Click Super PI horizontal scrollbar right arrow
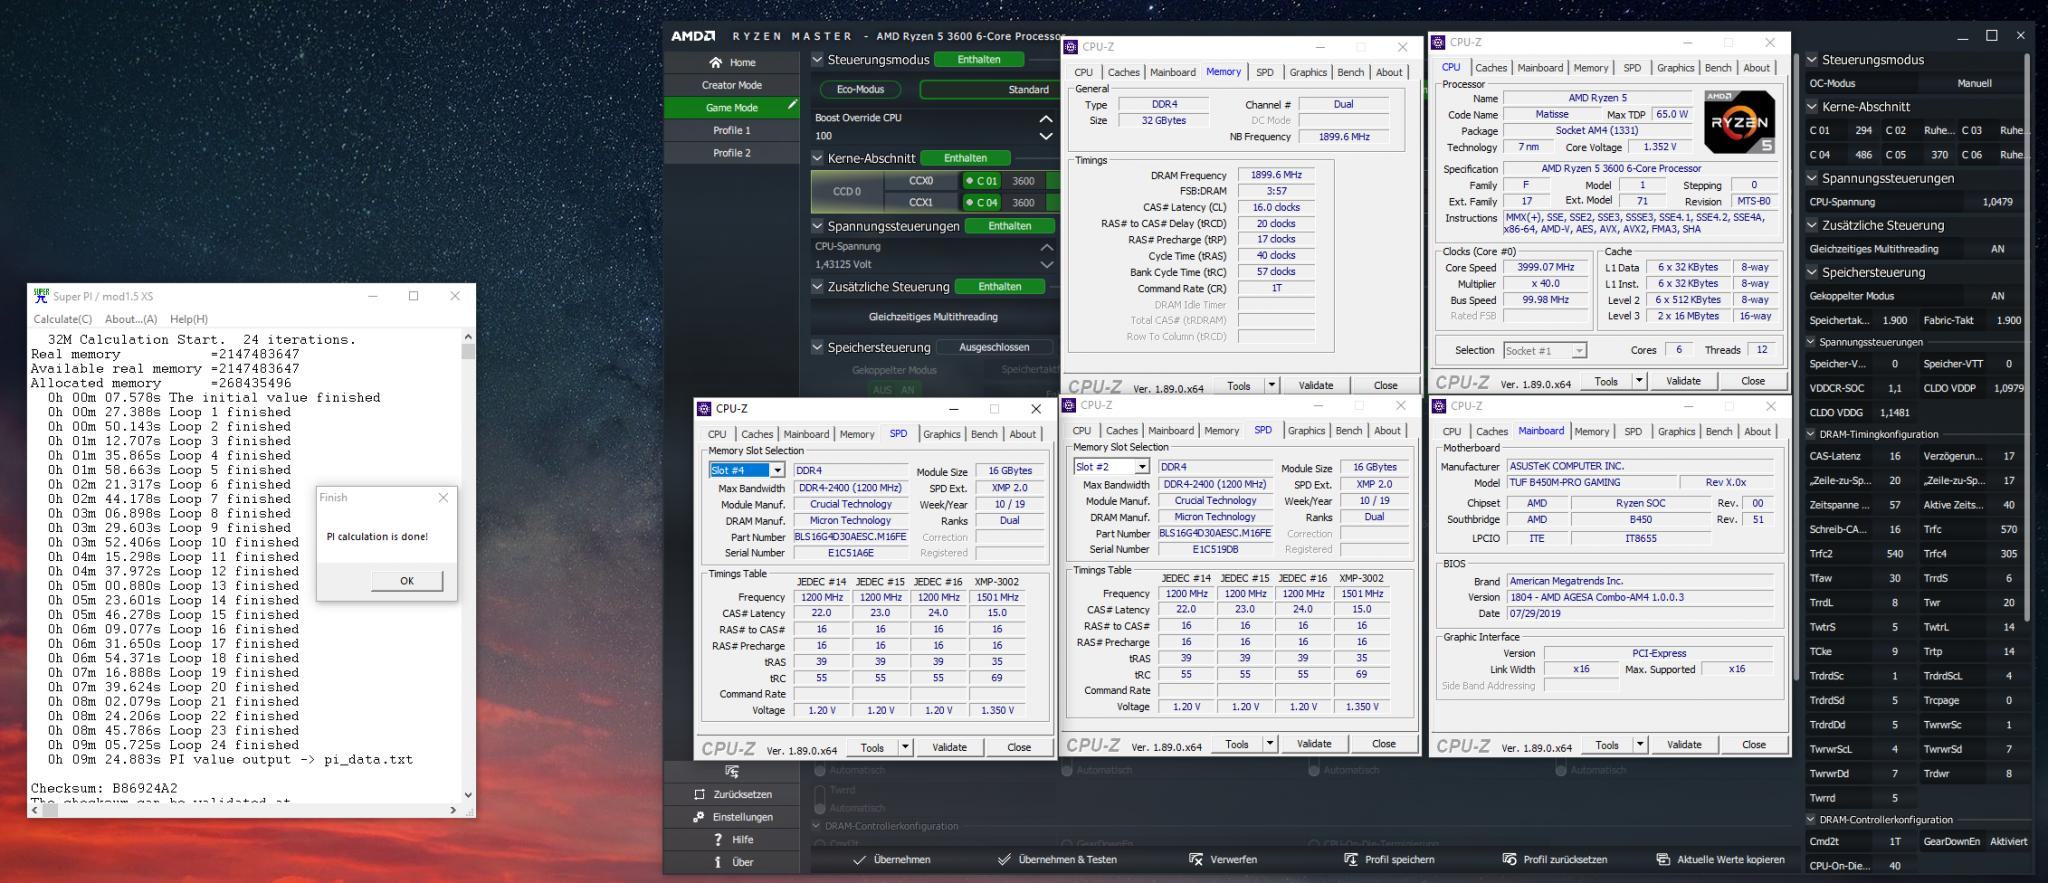This screenshot has height=883, width=2048. [453, 810]
